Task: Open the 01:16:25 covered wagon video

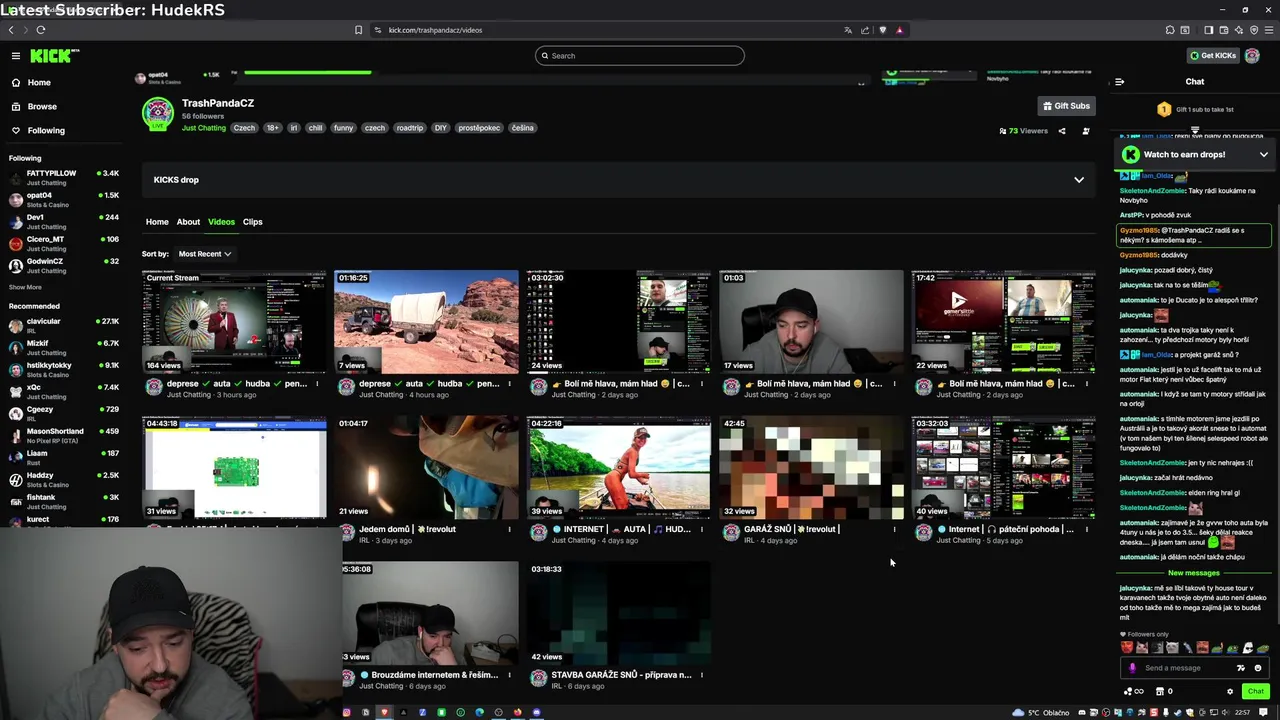Action: coord(426,321)
